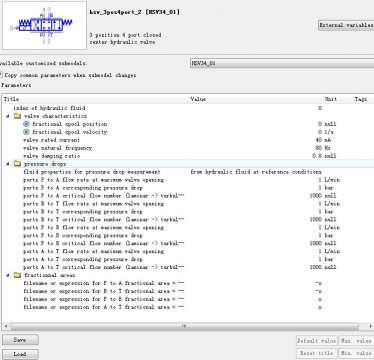The image size is (374, 360).
Task: Click the Default value button
Action: pyautogui.click(x=317, y=341)
